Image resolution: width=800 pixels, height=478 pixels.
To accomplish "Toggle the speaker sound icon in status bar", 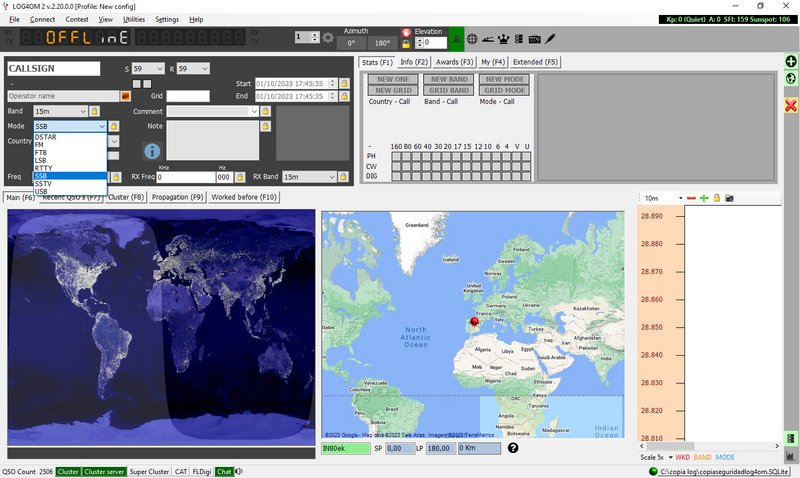I will click(238, 472).
